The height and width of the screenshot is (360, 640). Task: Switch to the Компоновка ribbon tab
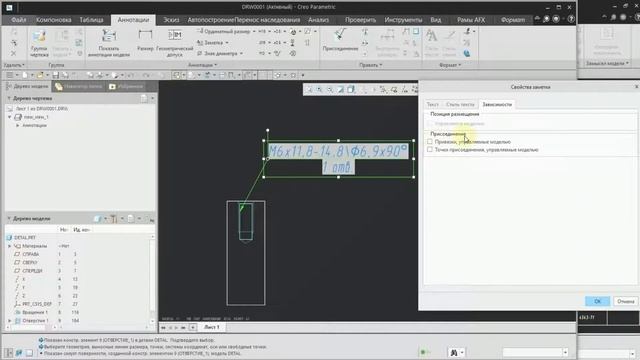coord(54,20)
